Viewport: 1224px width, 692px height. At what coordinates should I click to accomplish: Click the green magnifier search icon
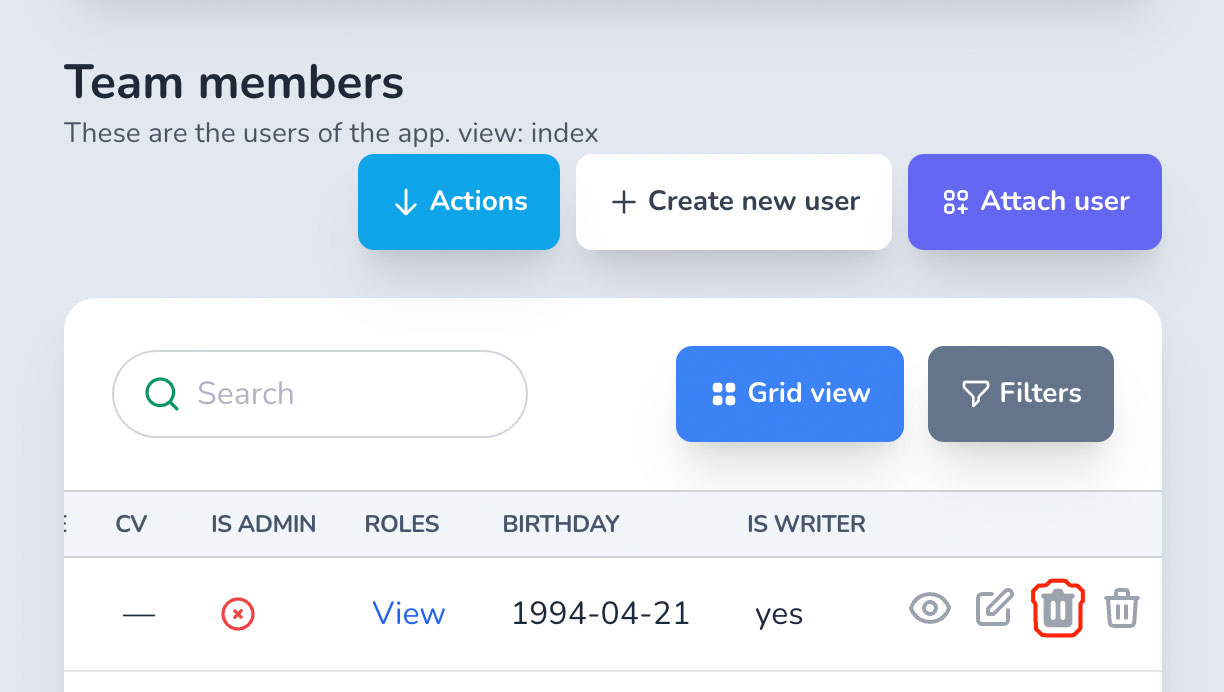point(162,394)
